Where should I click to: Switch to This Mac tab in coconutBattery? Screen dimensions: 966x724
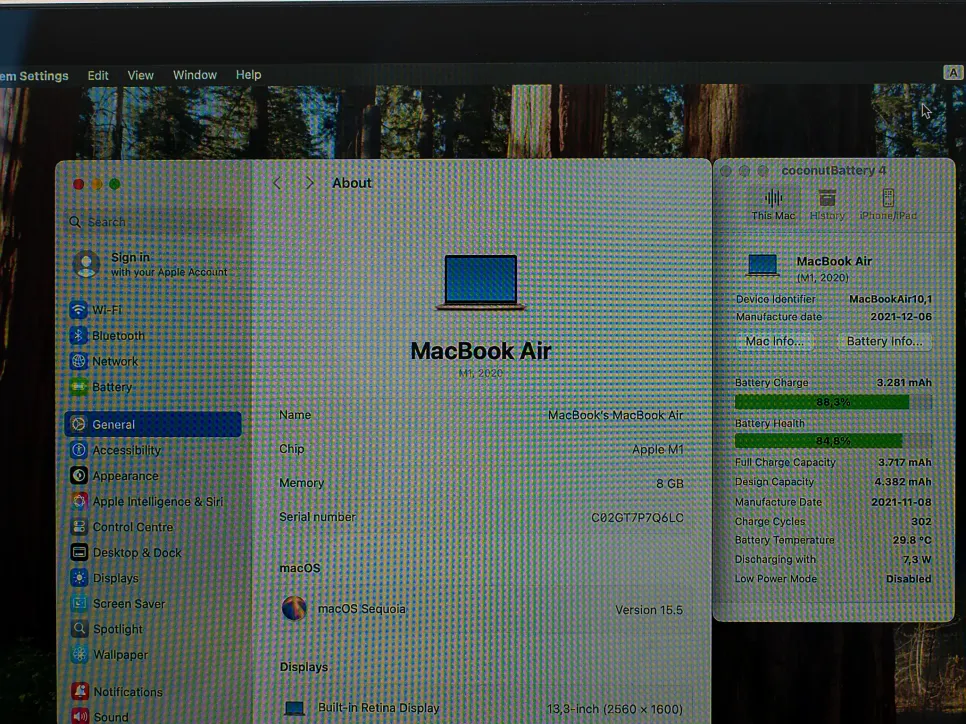773,205
